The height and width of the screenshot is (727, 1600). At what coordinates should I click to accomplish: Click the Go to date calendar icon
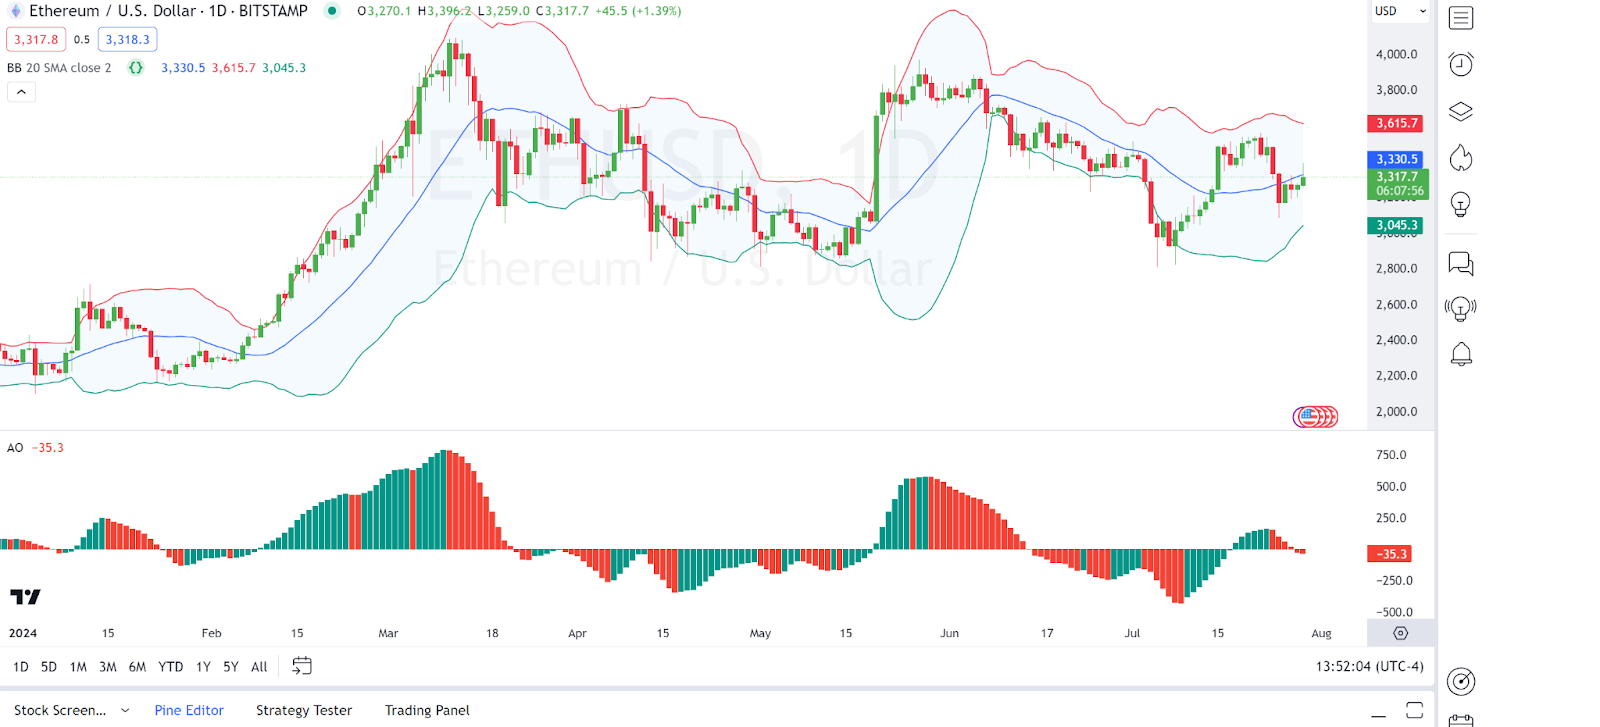pos(302,666)
